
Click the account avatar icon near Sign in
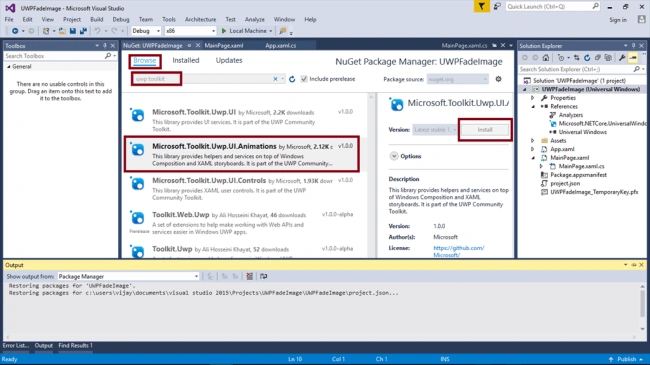[x=642, y=19]
